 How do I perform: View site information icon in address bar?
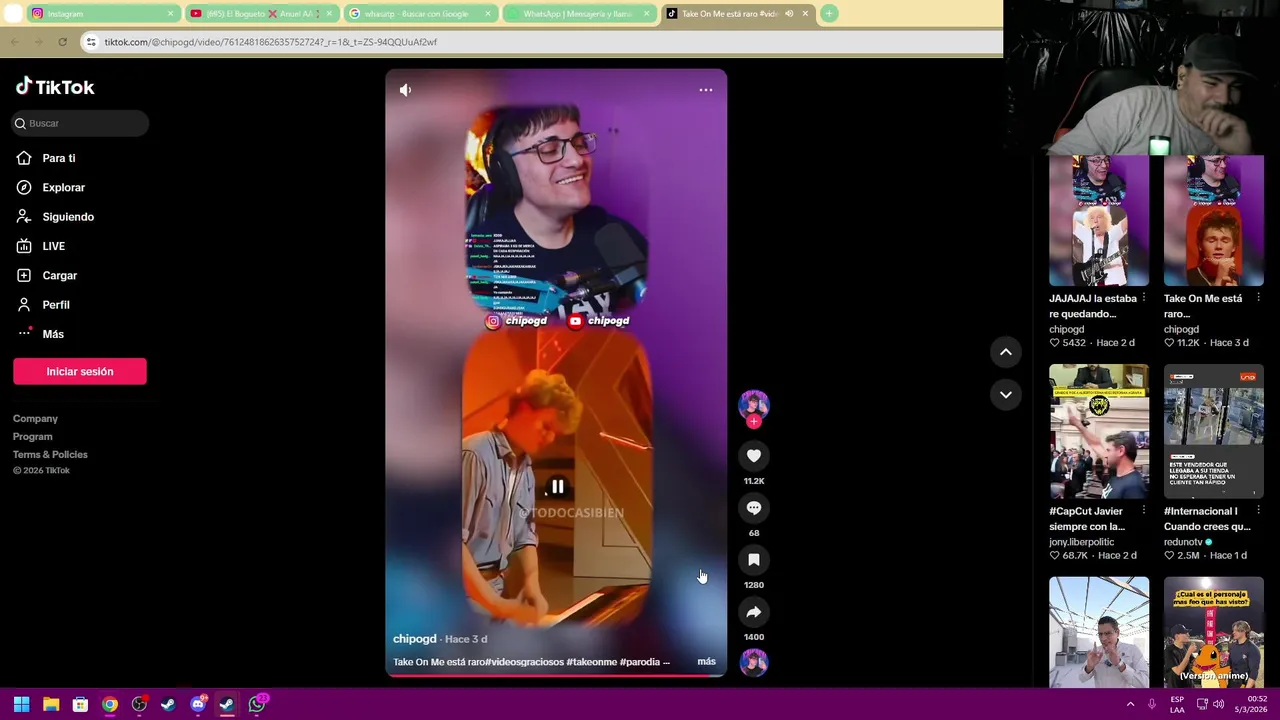click(x=91, y=42)
